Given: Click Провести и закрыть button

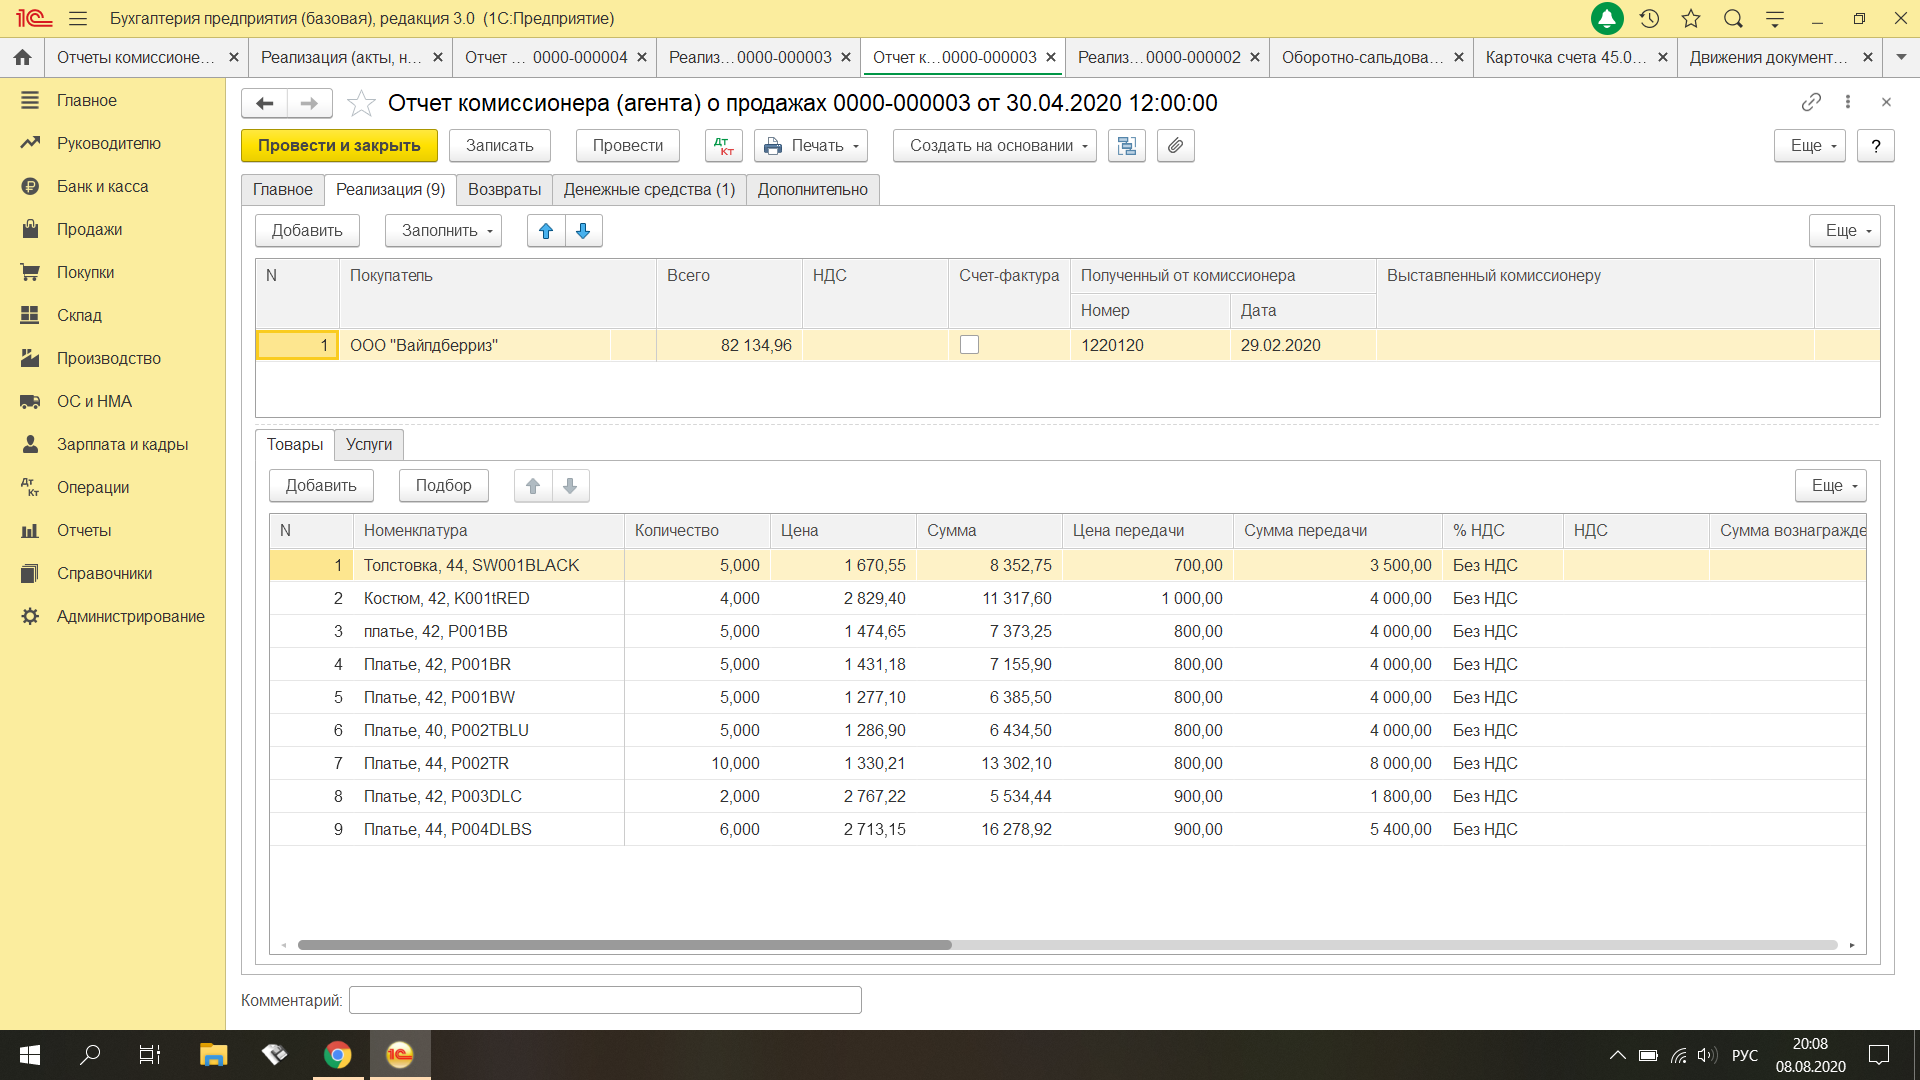Looking at the screenshot, I should coord(339,146).
